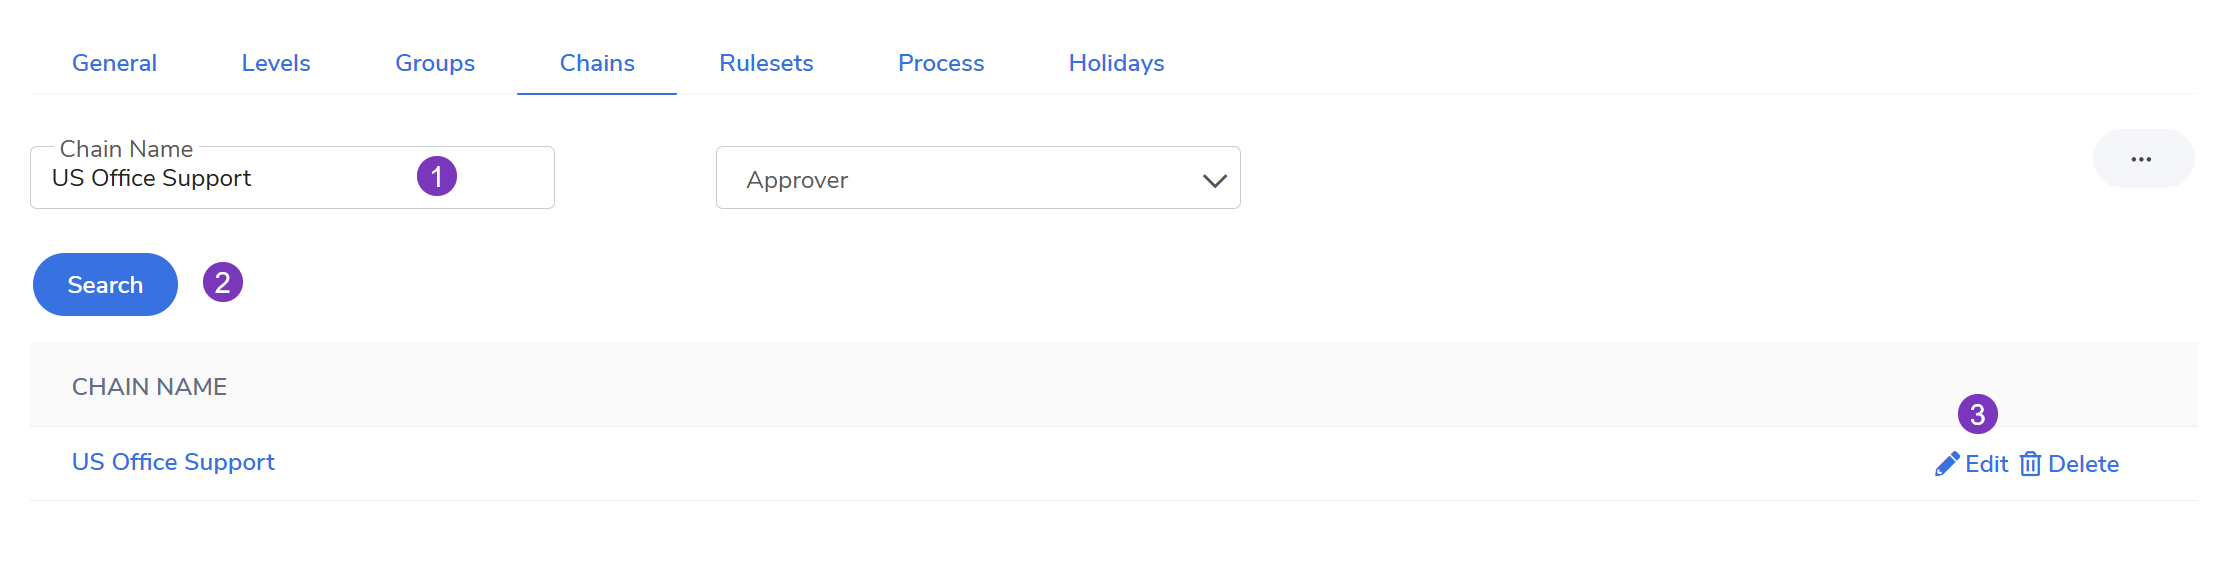Switch to the General tab
The height and width of the screenshot is (565, 2213).
tap(114, 63)
